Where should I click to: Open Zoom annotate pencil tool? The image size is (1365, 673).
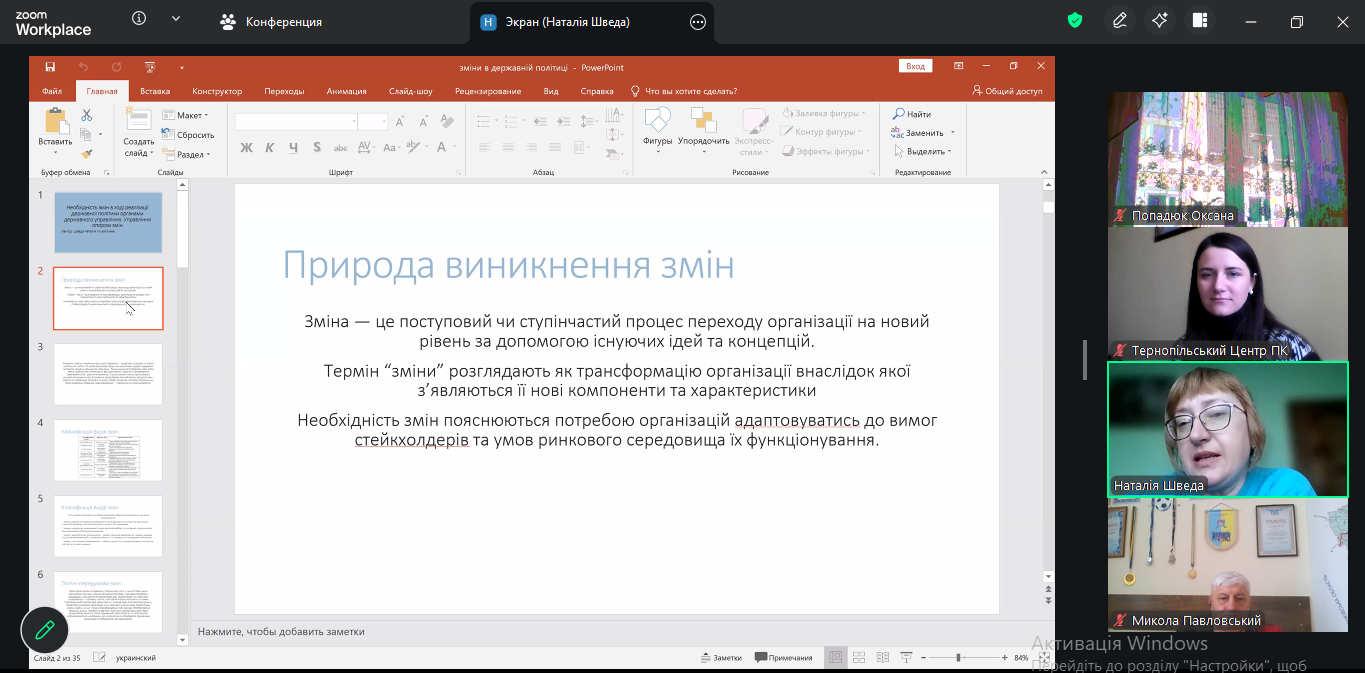[1120, 21]
